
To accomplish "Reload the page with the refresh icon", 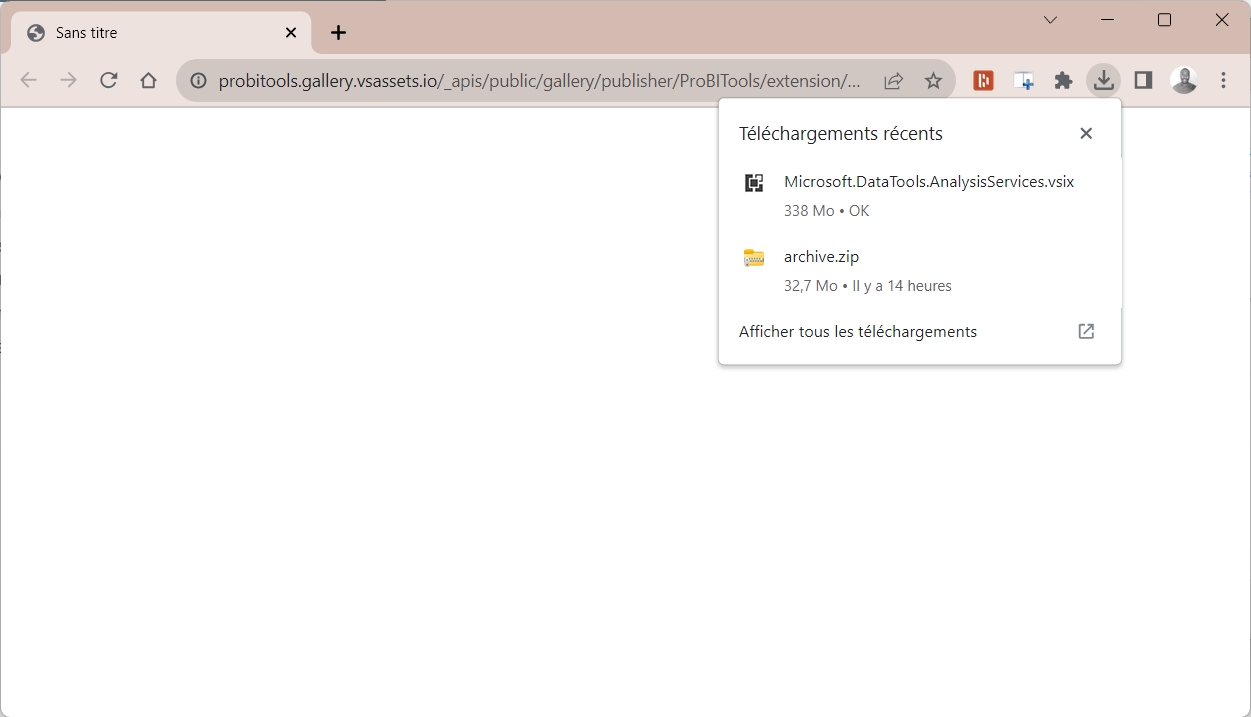I will (x=109, y=81).
